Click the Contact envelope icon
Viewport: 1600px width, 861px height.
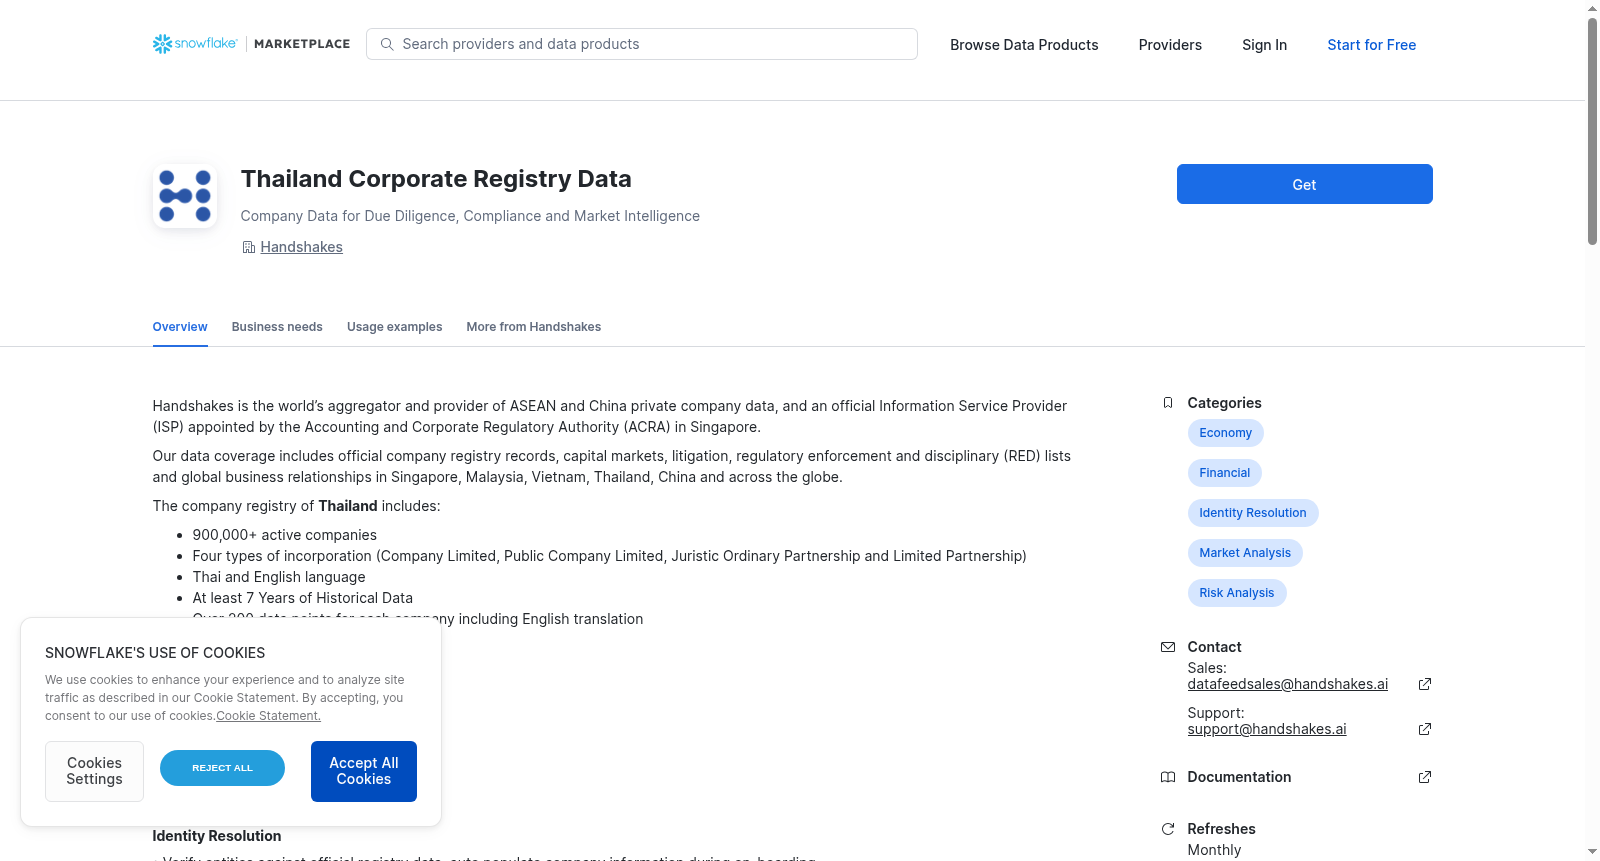[1168, 647]
